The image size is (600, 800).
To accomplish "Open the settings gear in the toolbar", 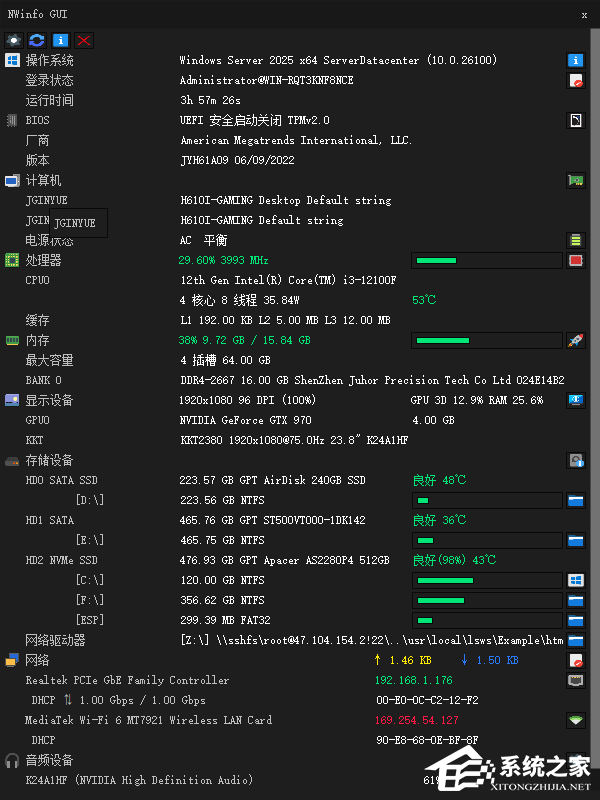I will pos(14,40).
